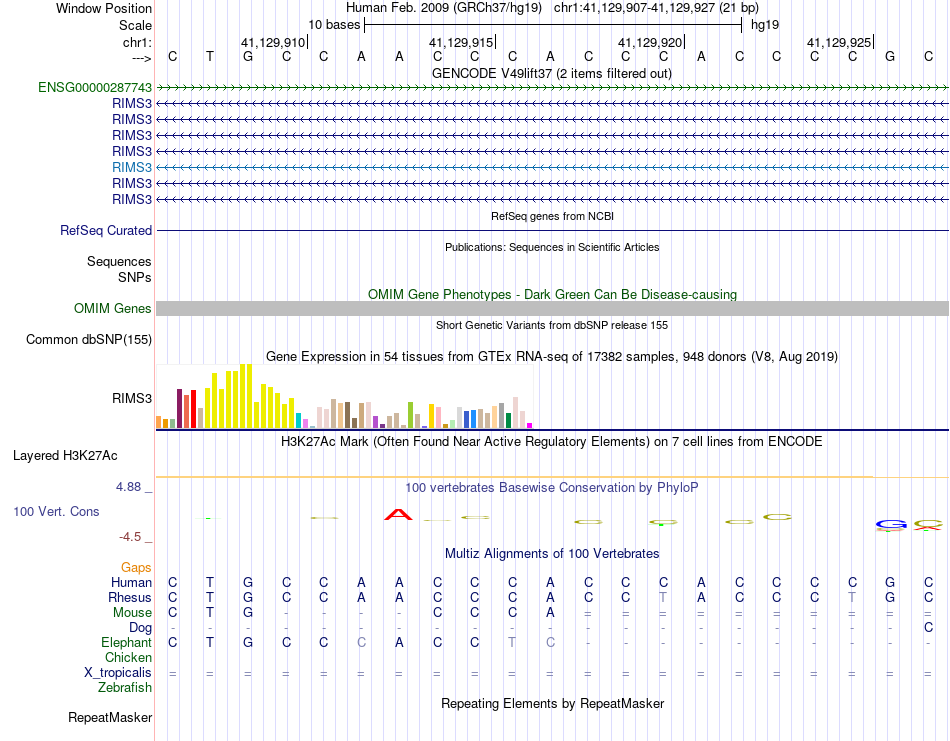Image resolution: width=950 pixels, height=741 pixels.
Task: Click the dark blue RefSeq Curated line
Action: (x=552, y=231)
